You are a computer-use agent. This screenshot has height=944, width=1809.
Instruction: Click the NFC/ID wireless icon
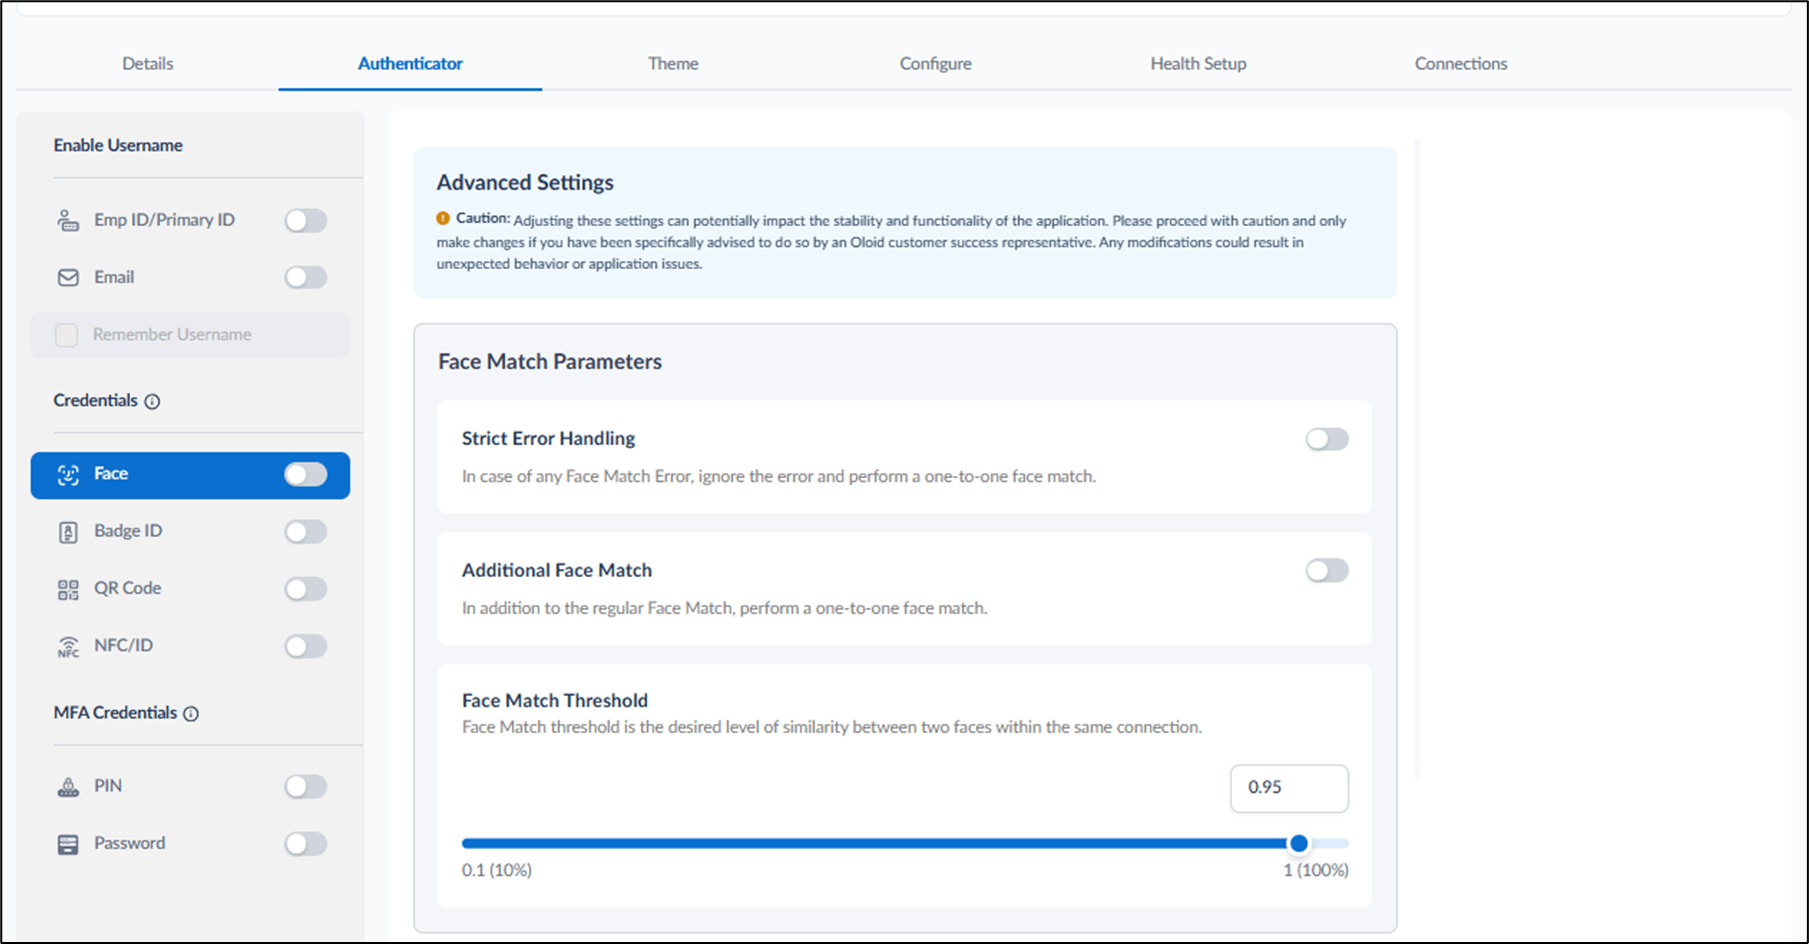(x=68, y=647)
